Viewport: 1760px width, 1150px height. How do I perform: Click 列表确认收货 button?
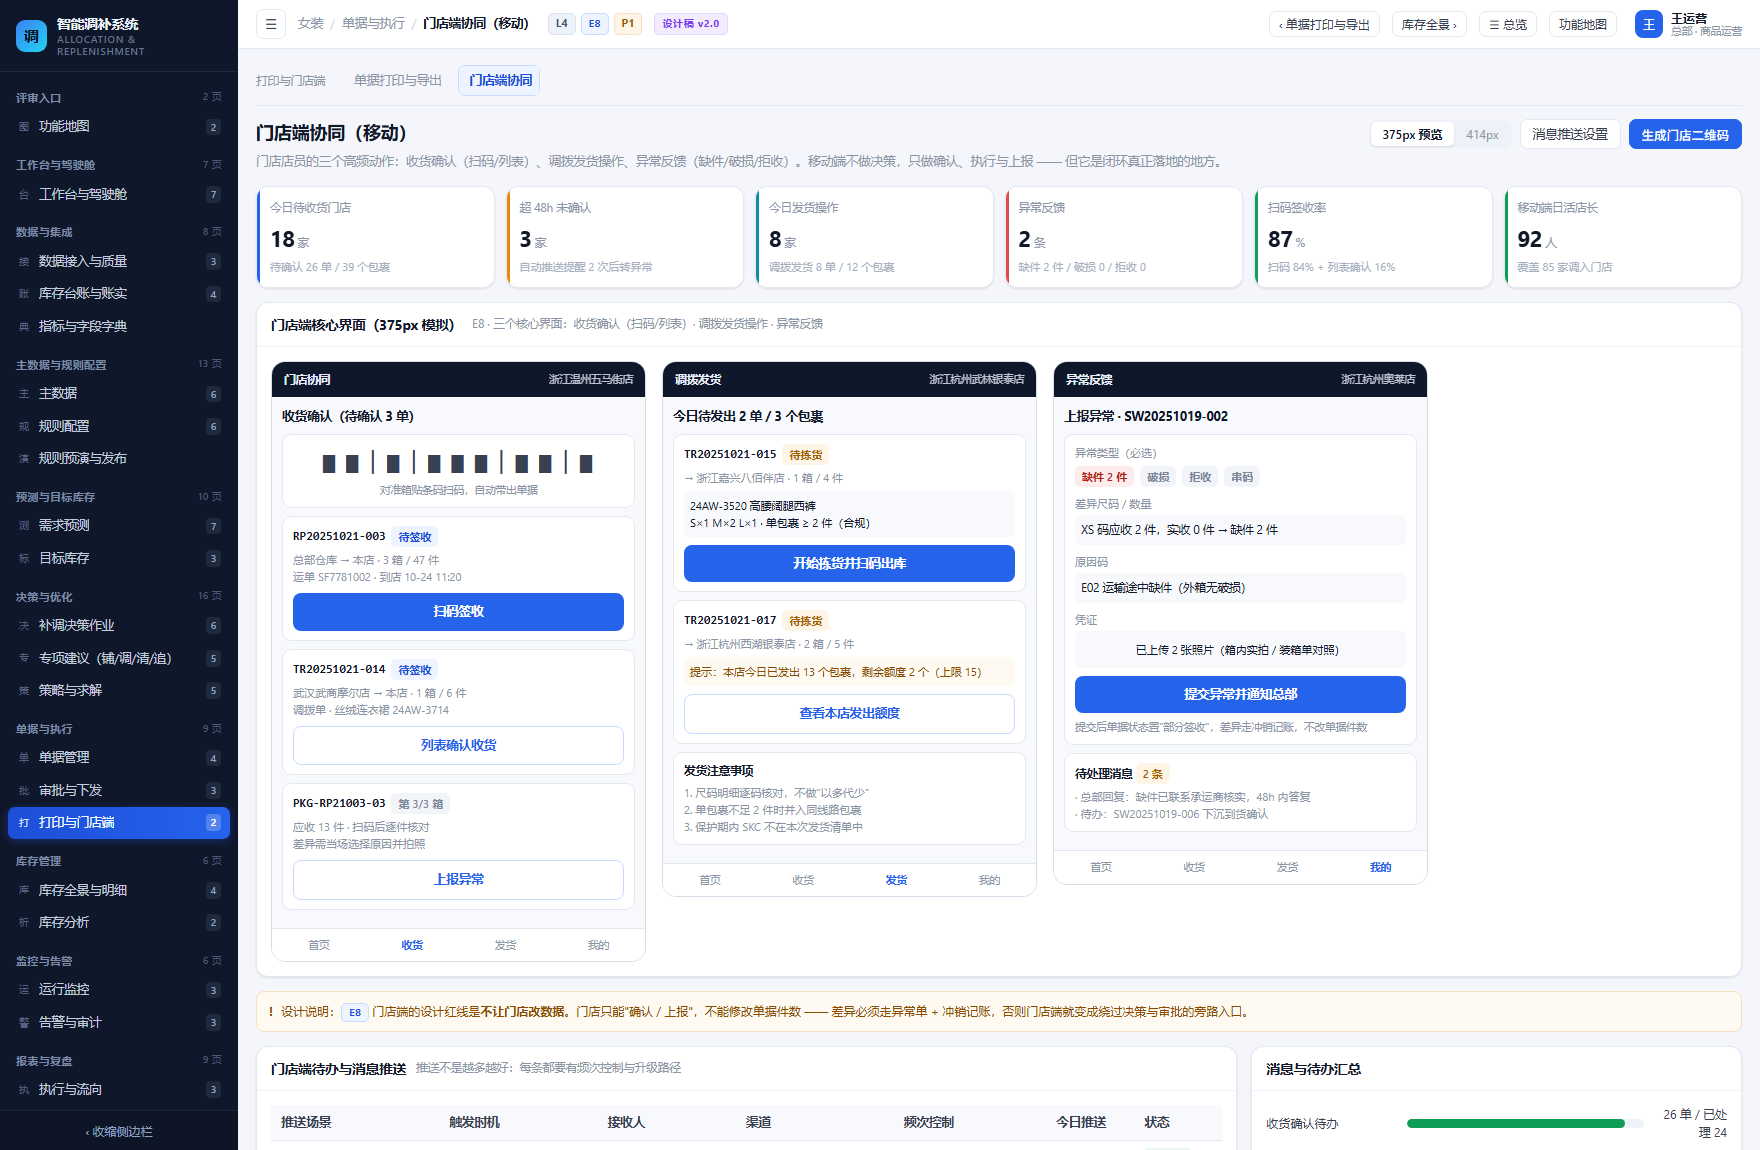click(x=458, y=746)
